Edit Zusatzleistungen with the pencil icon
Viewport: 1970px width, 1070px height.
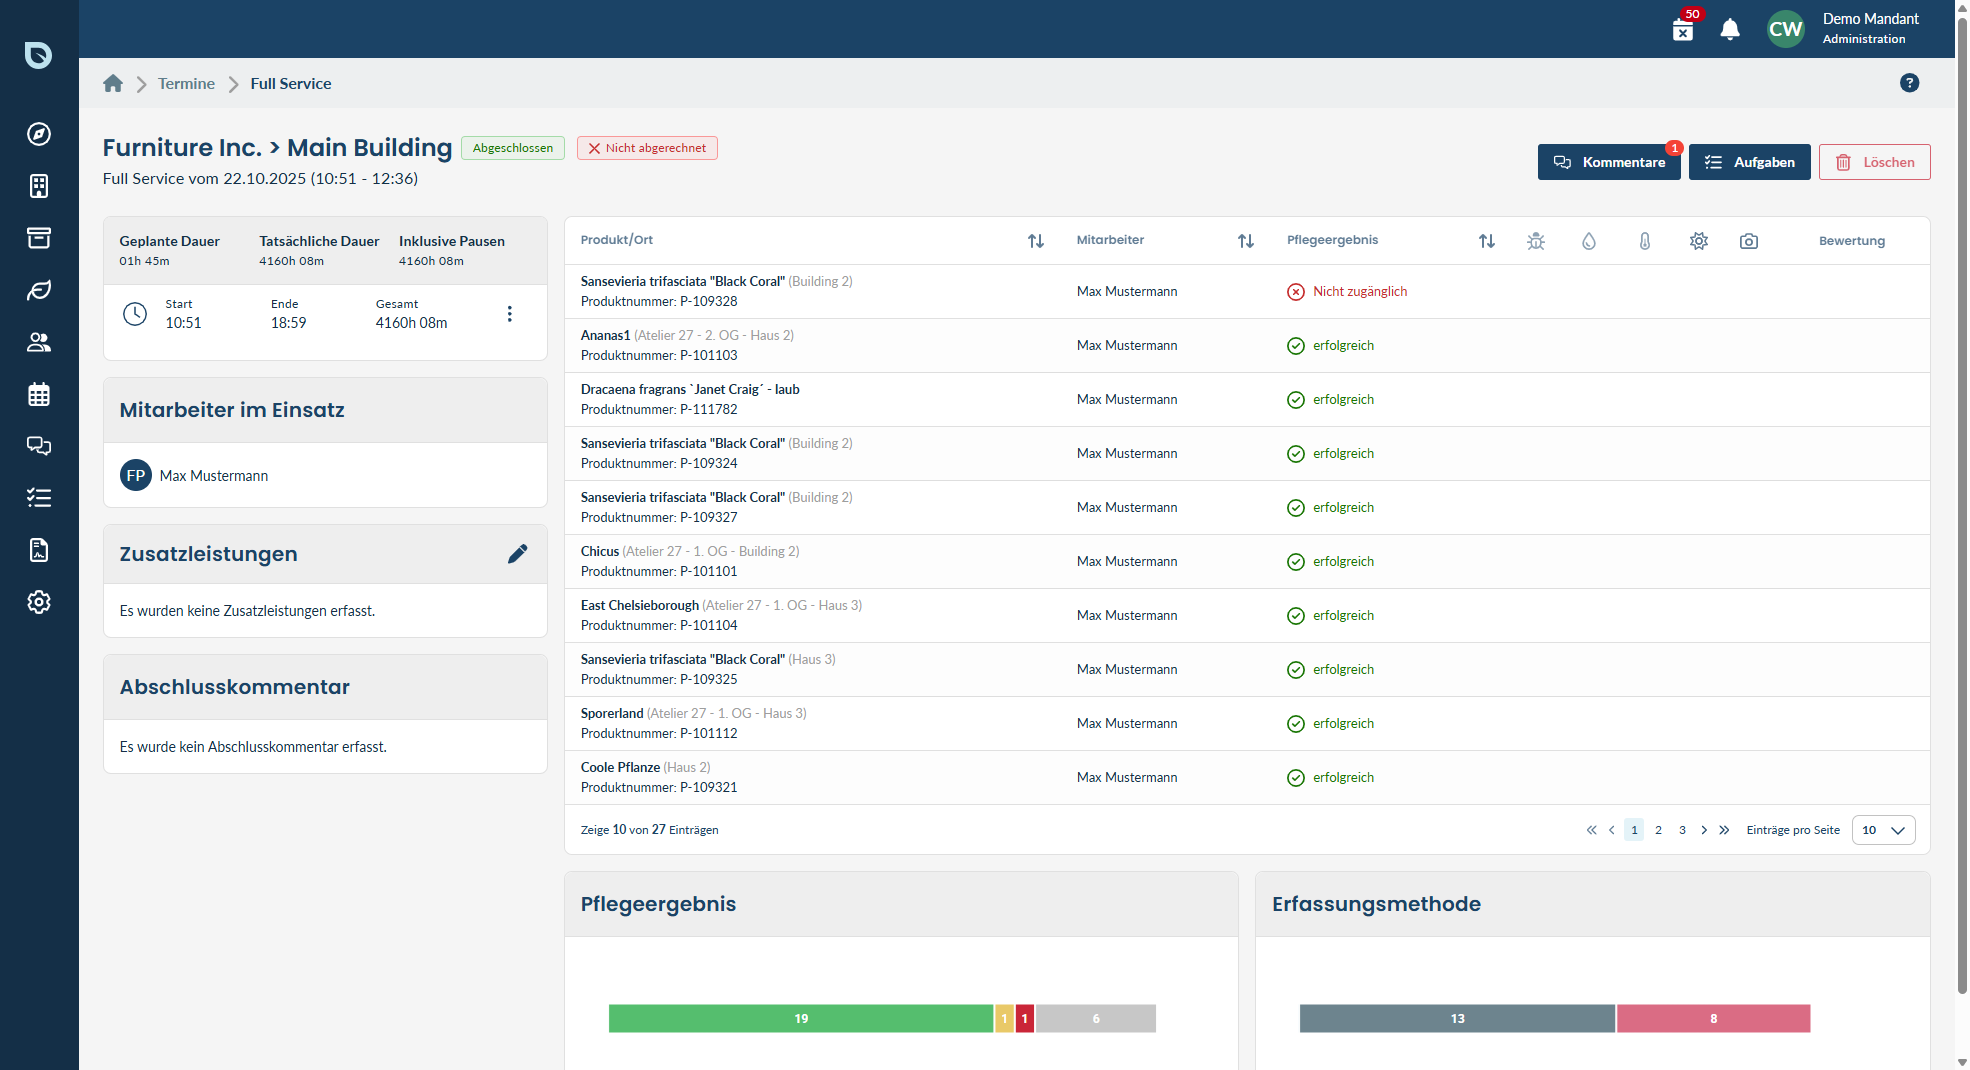coord(518,554)
